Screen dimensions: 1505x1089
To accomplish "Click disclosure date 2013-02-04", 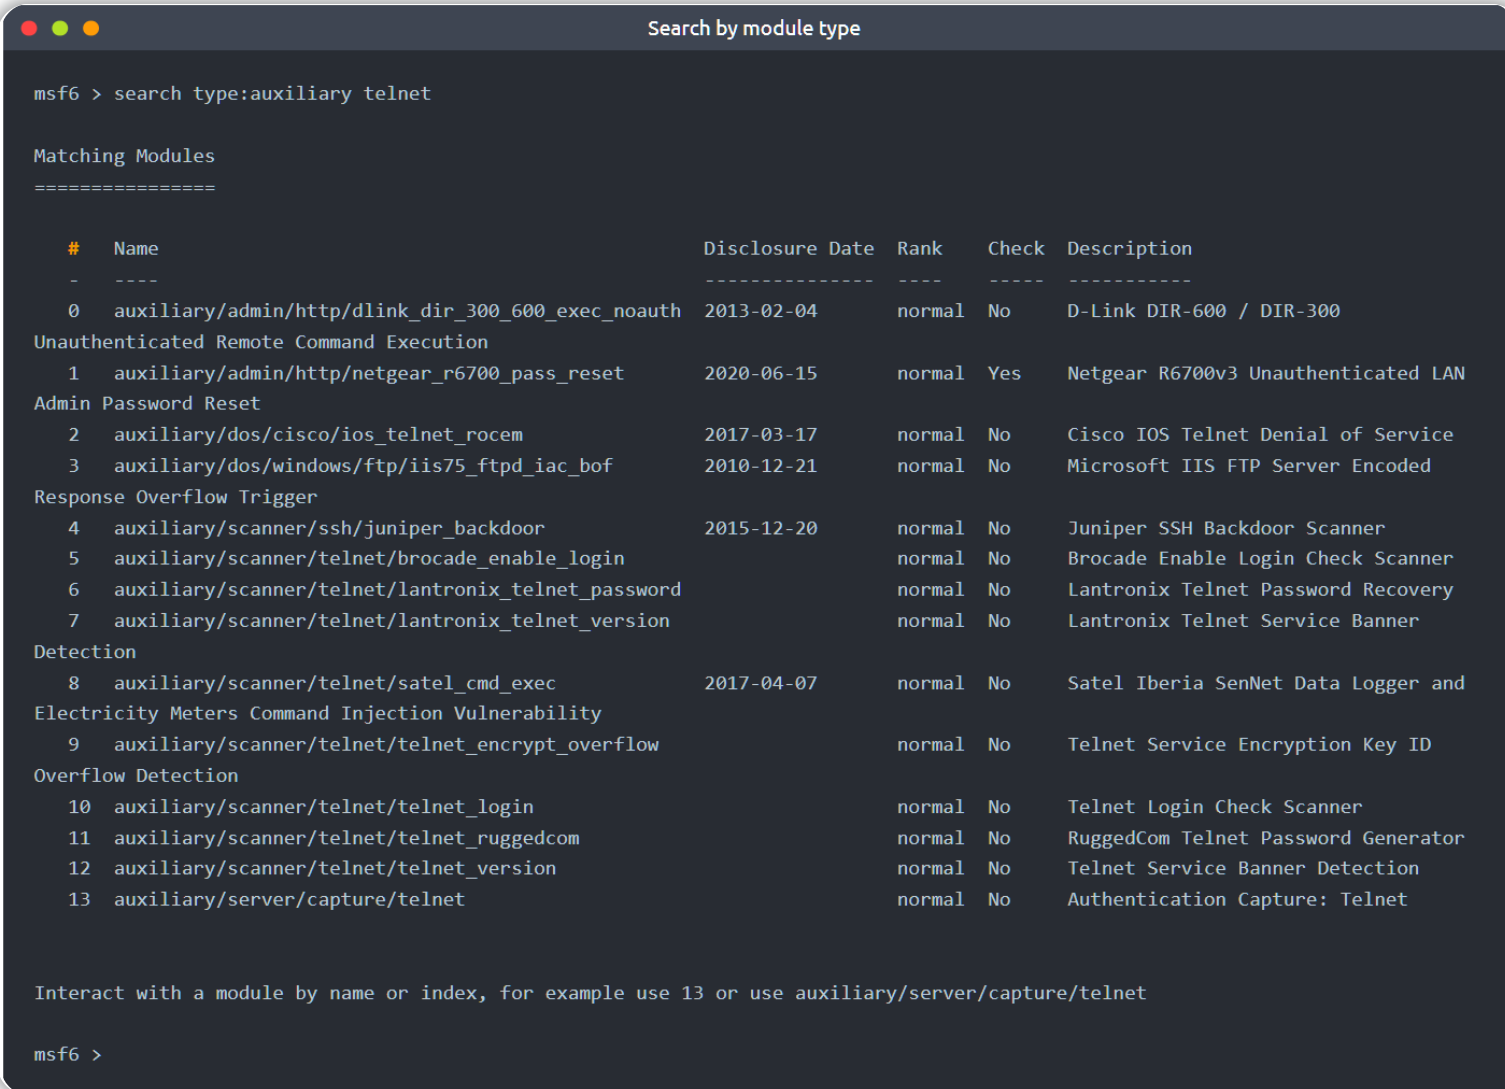I will [x=760, y=311].
